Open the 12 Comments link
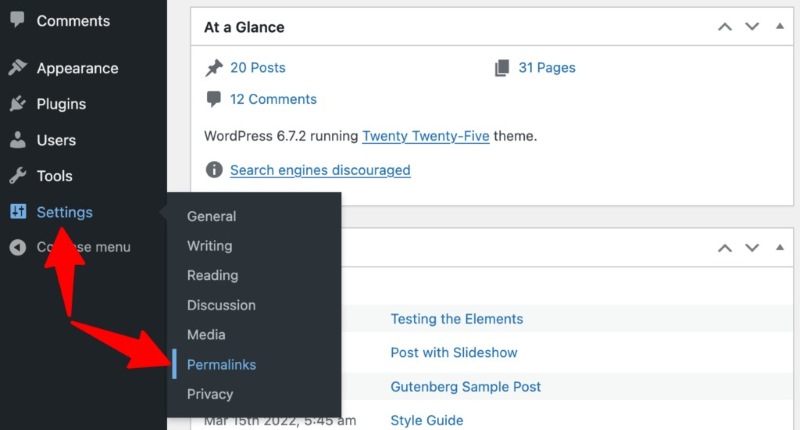 273,99
